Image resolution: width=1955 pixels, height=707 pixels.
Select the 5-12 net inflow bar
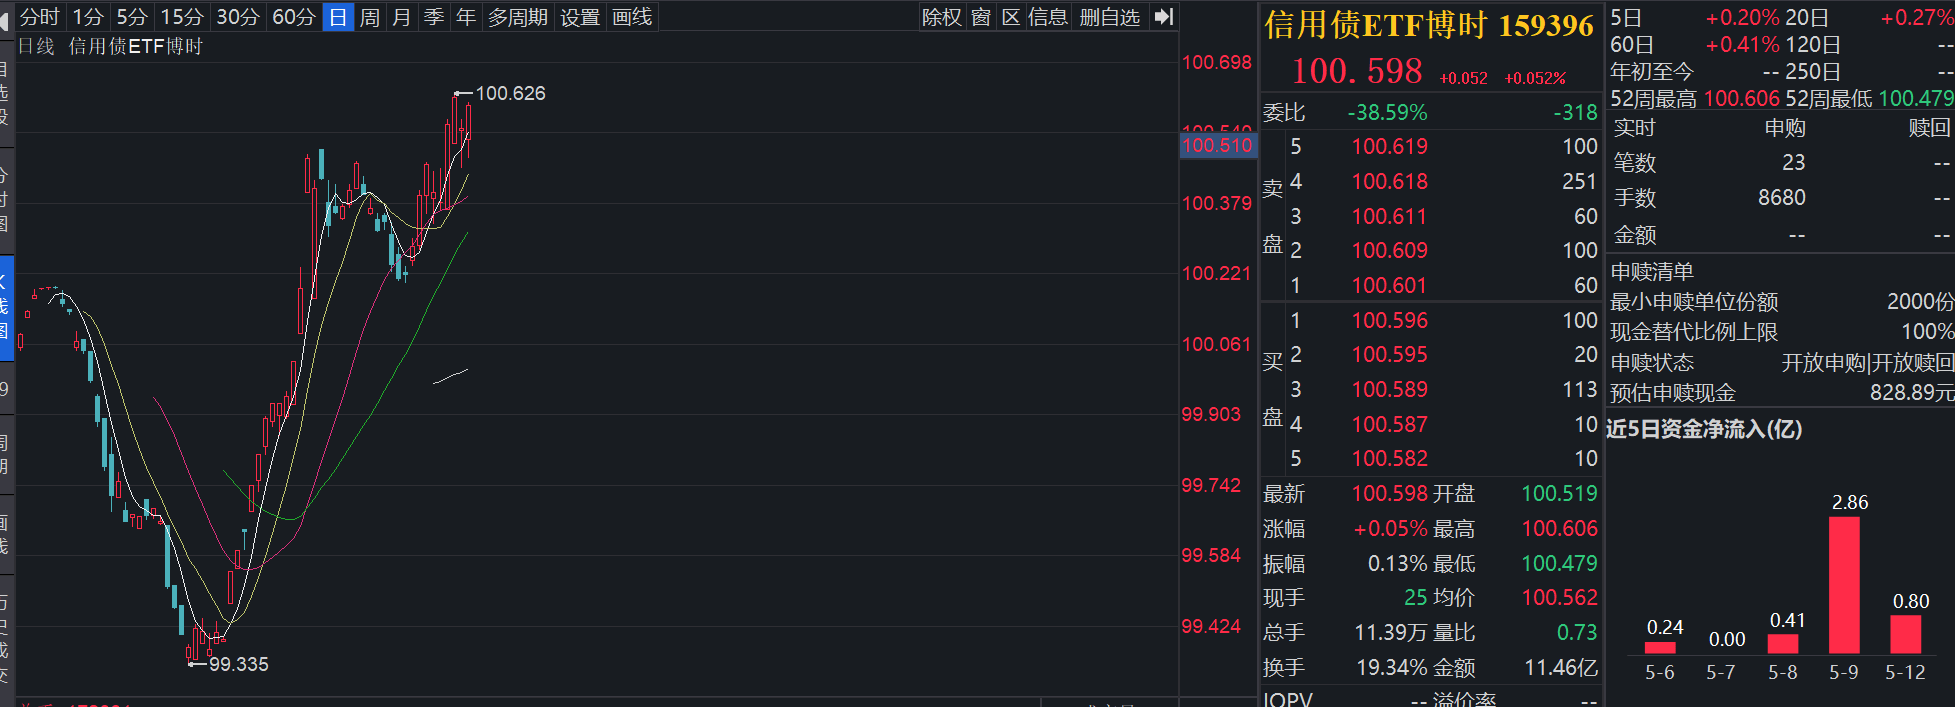click(1906, 634)
